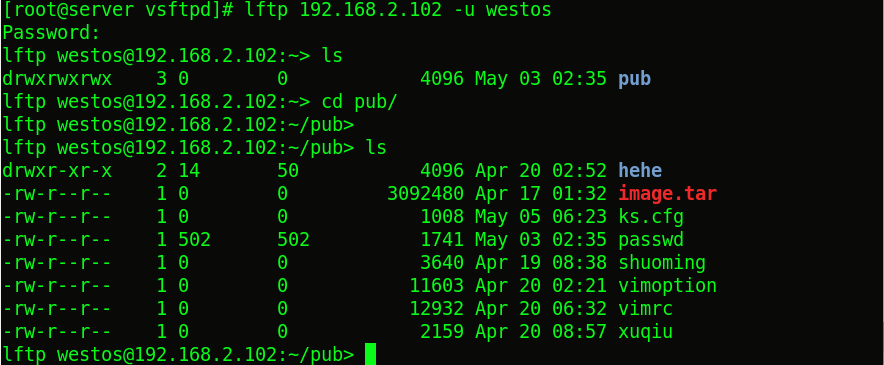Click the May 05 06:23 timestamp

(541, 217)
